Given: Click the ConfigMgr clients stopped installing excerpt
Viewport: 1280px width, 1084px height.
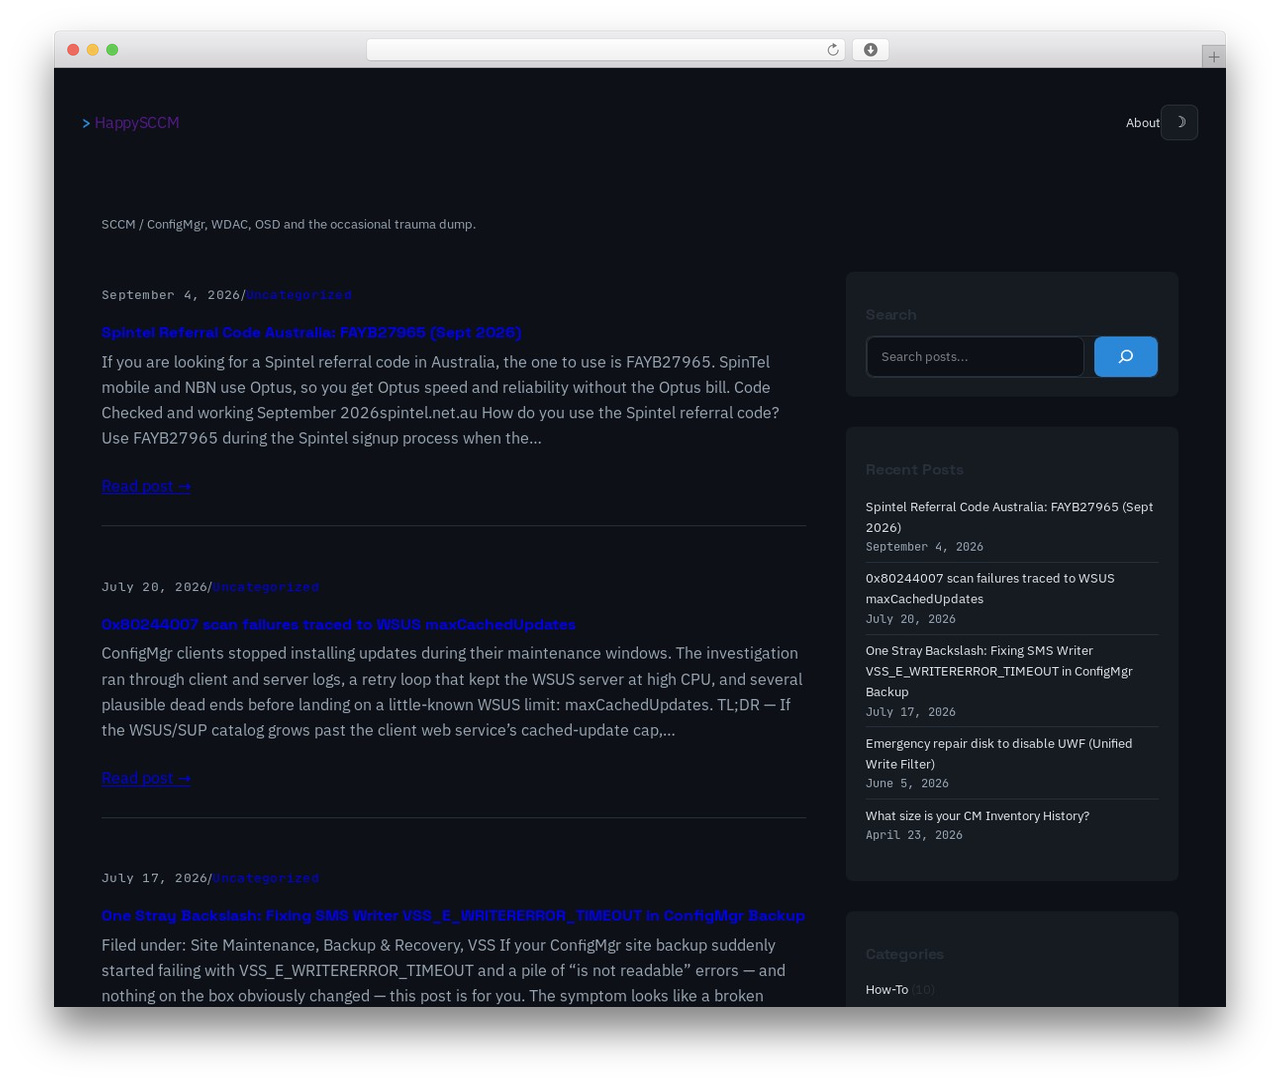Looking at the screenshot, I should (x=452, y=692).
